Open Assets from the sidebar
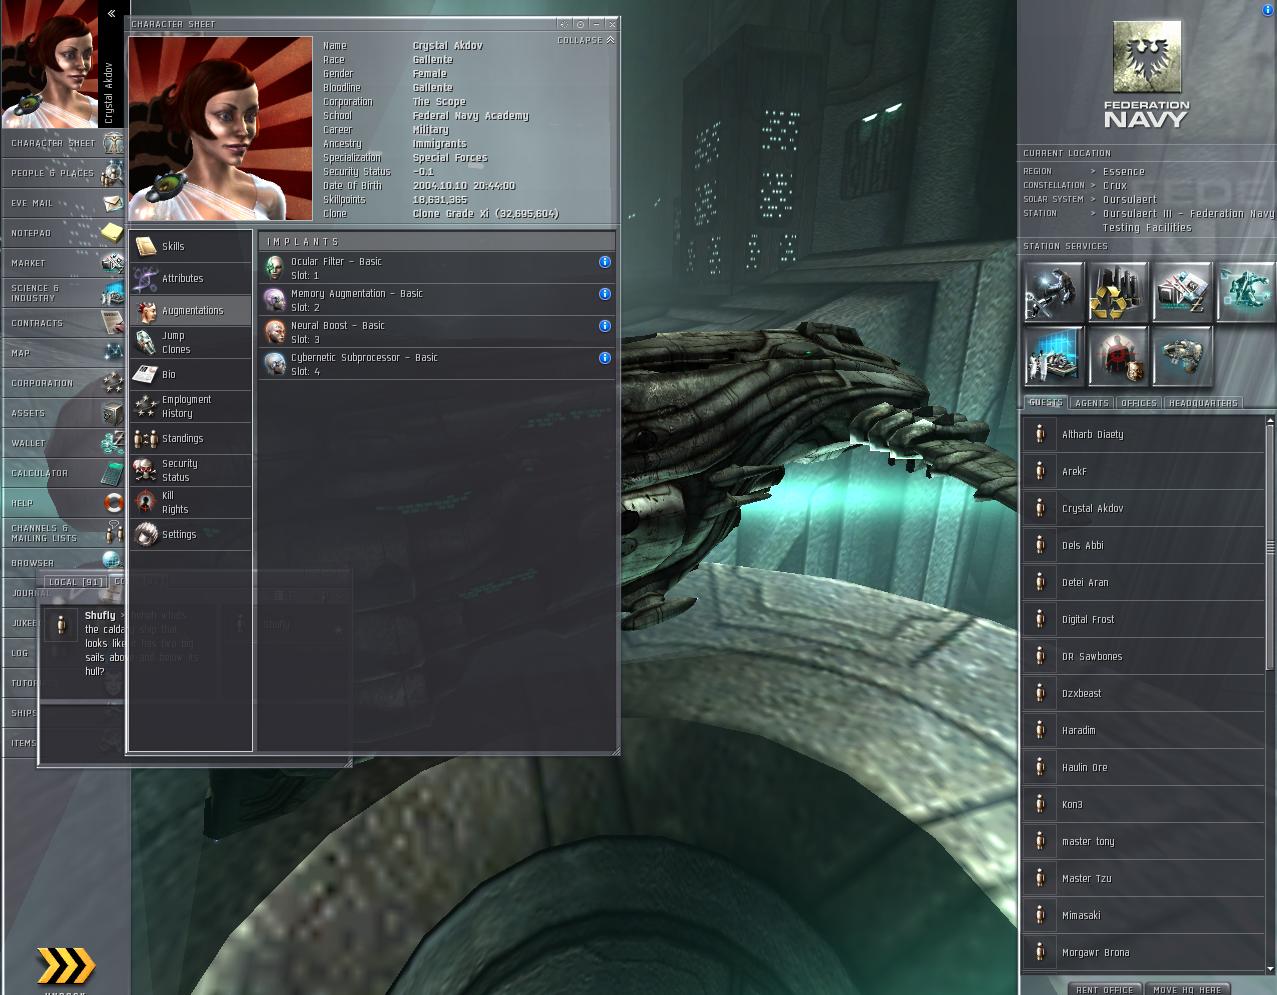This screenshot has width=1277, height=995. [x=64, y=413]
